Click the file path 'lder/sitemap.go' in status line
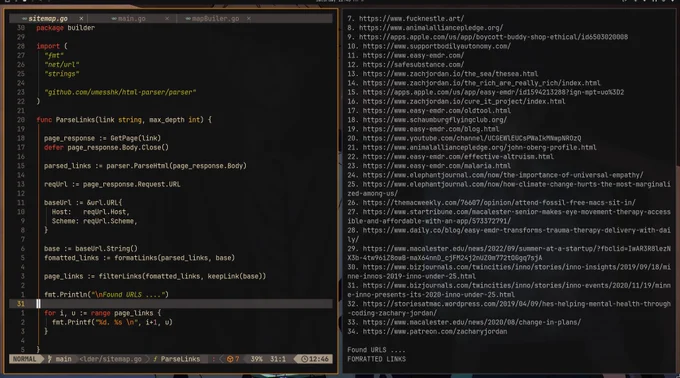Screen dimensions: 680x378 coord(111,359)
